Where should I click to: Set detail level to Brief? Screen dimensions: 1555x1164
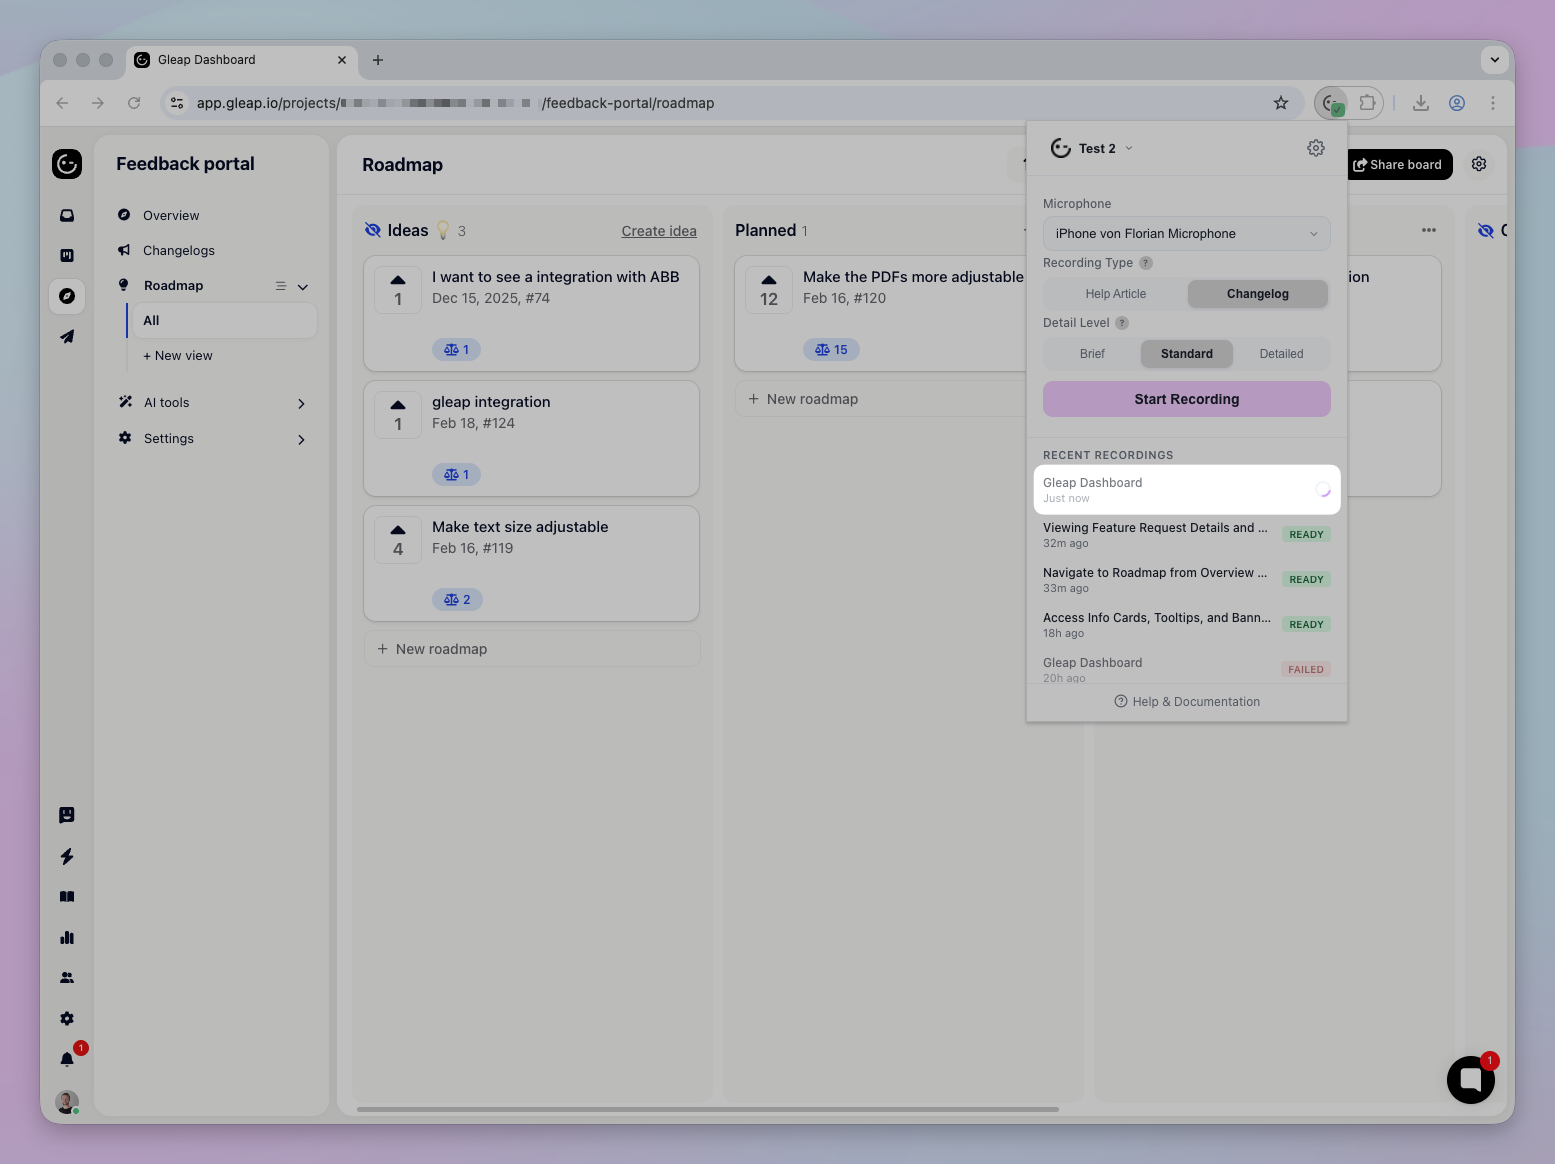click(1092, 354)
